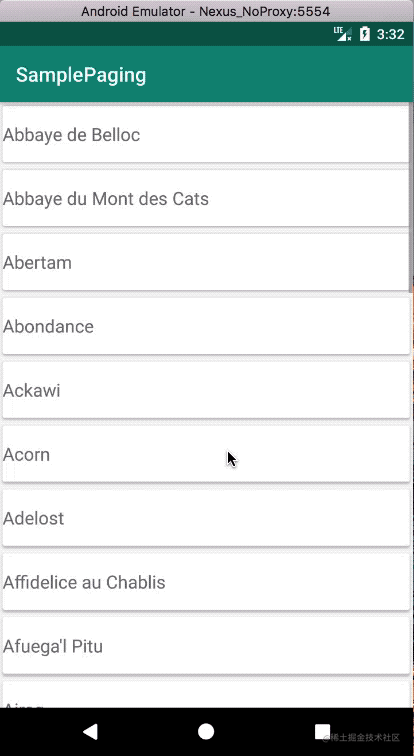Select the Ackawi card
Viewport: 414px width, 756px height.
point(206,391)
